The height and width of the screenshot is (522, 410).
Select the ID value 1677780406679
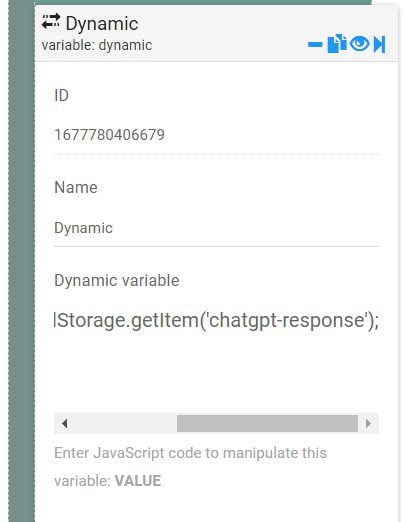(110, 135)
